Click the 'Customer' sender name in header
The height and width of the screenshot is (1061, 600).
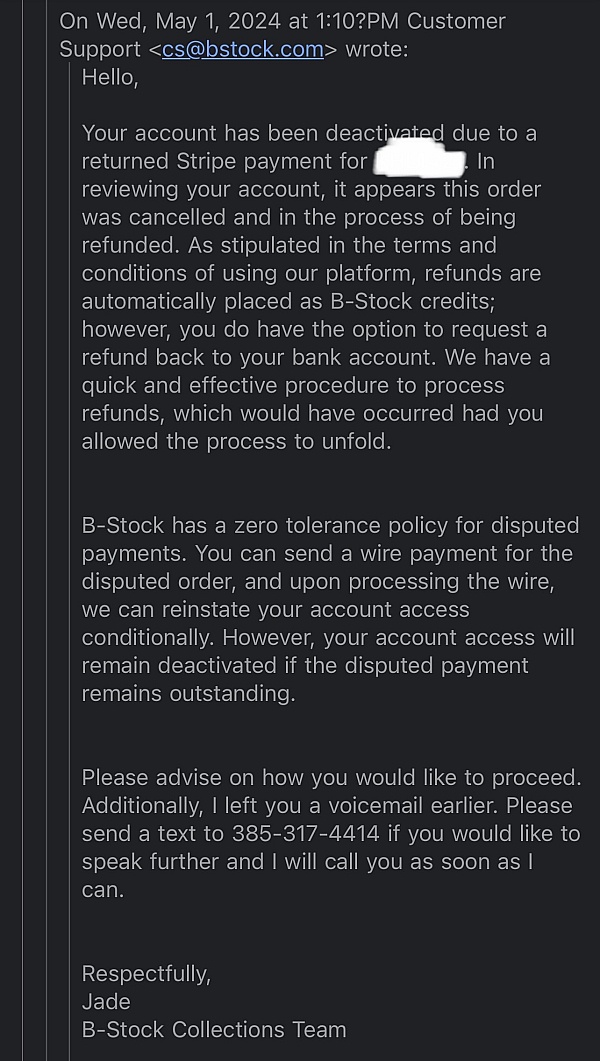click(x=456, y=22)
